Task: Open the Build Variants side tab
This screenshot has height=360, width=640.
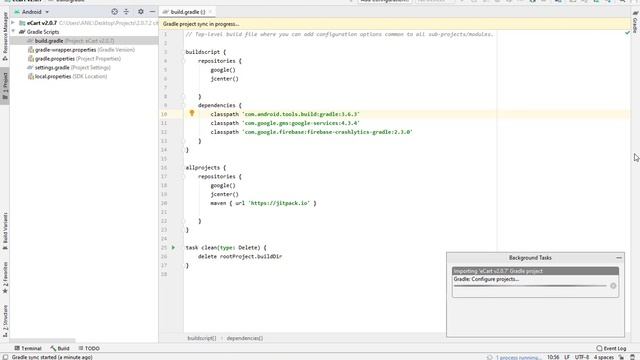Action: point(5,231)
